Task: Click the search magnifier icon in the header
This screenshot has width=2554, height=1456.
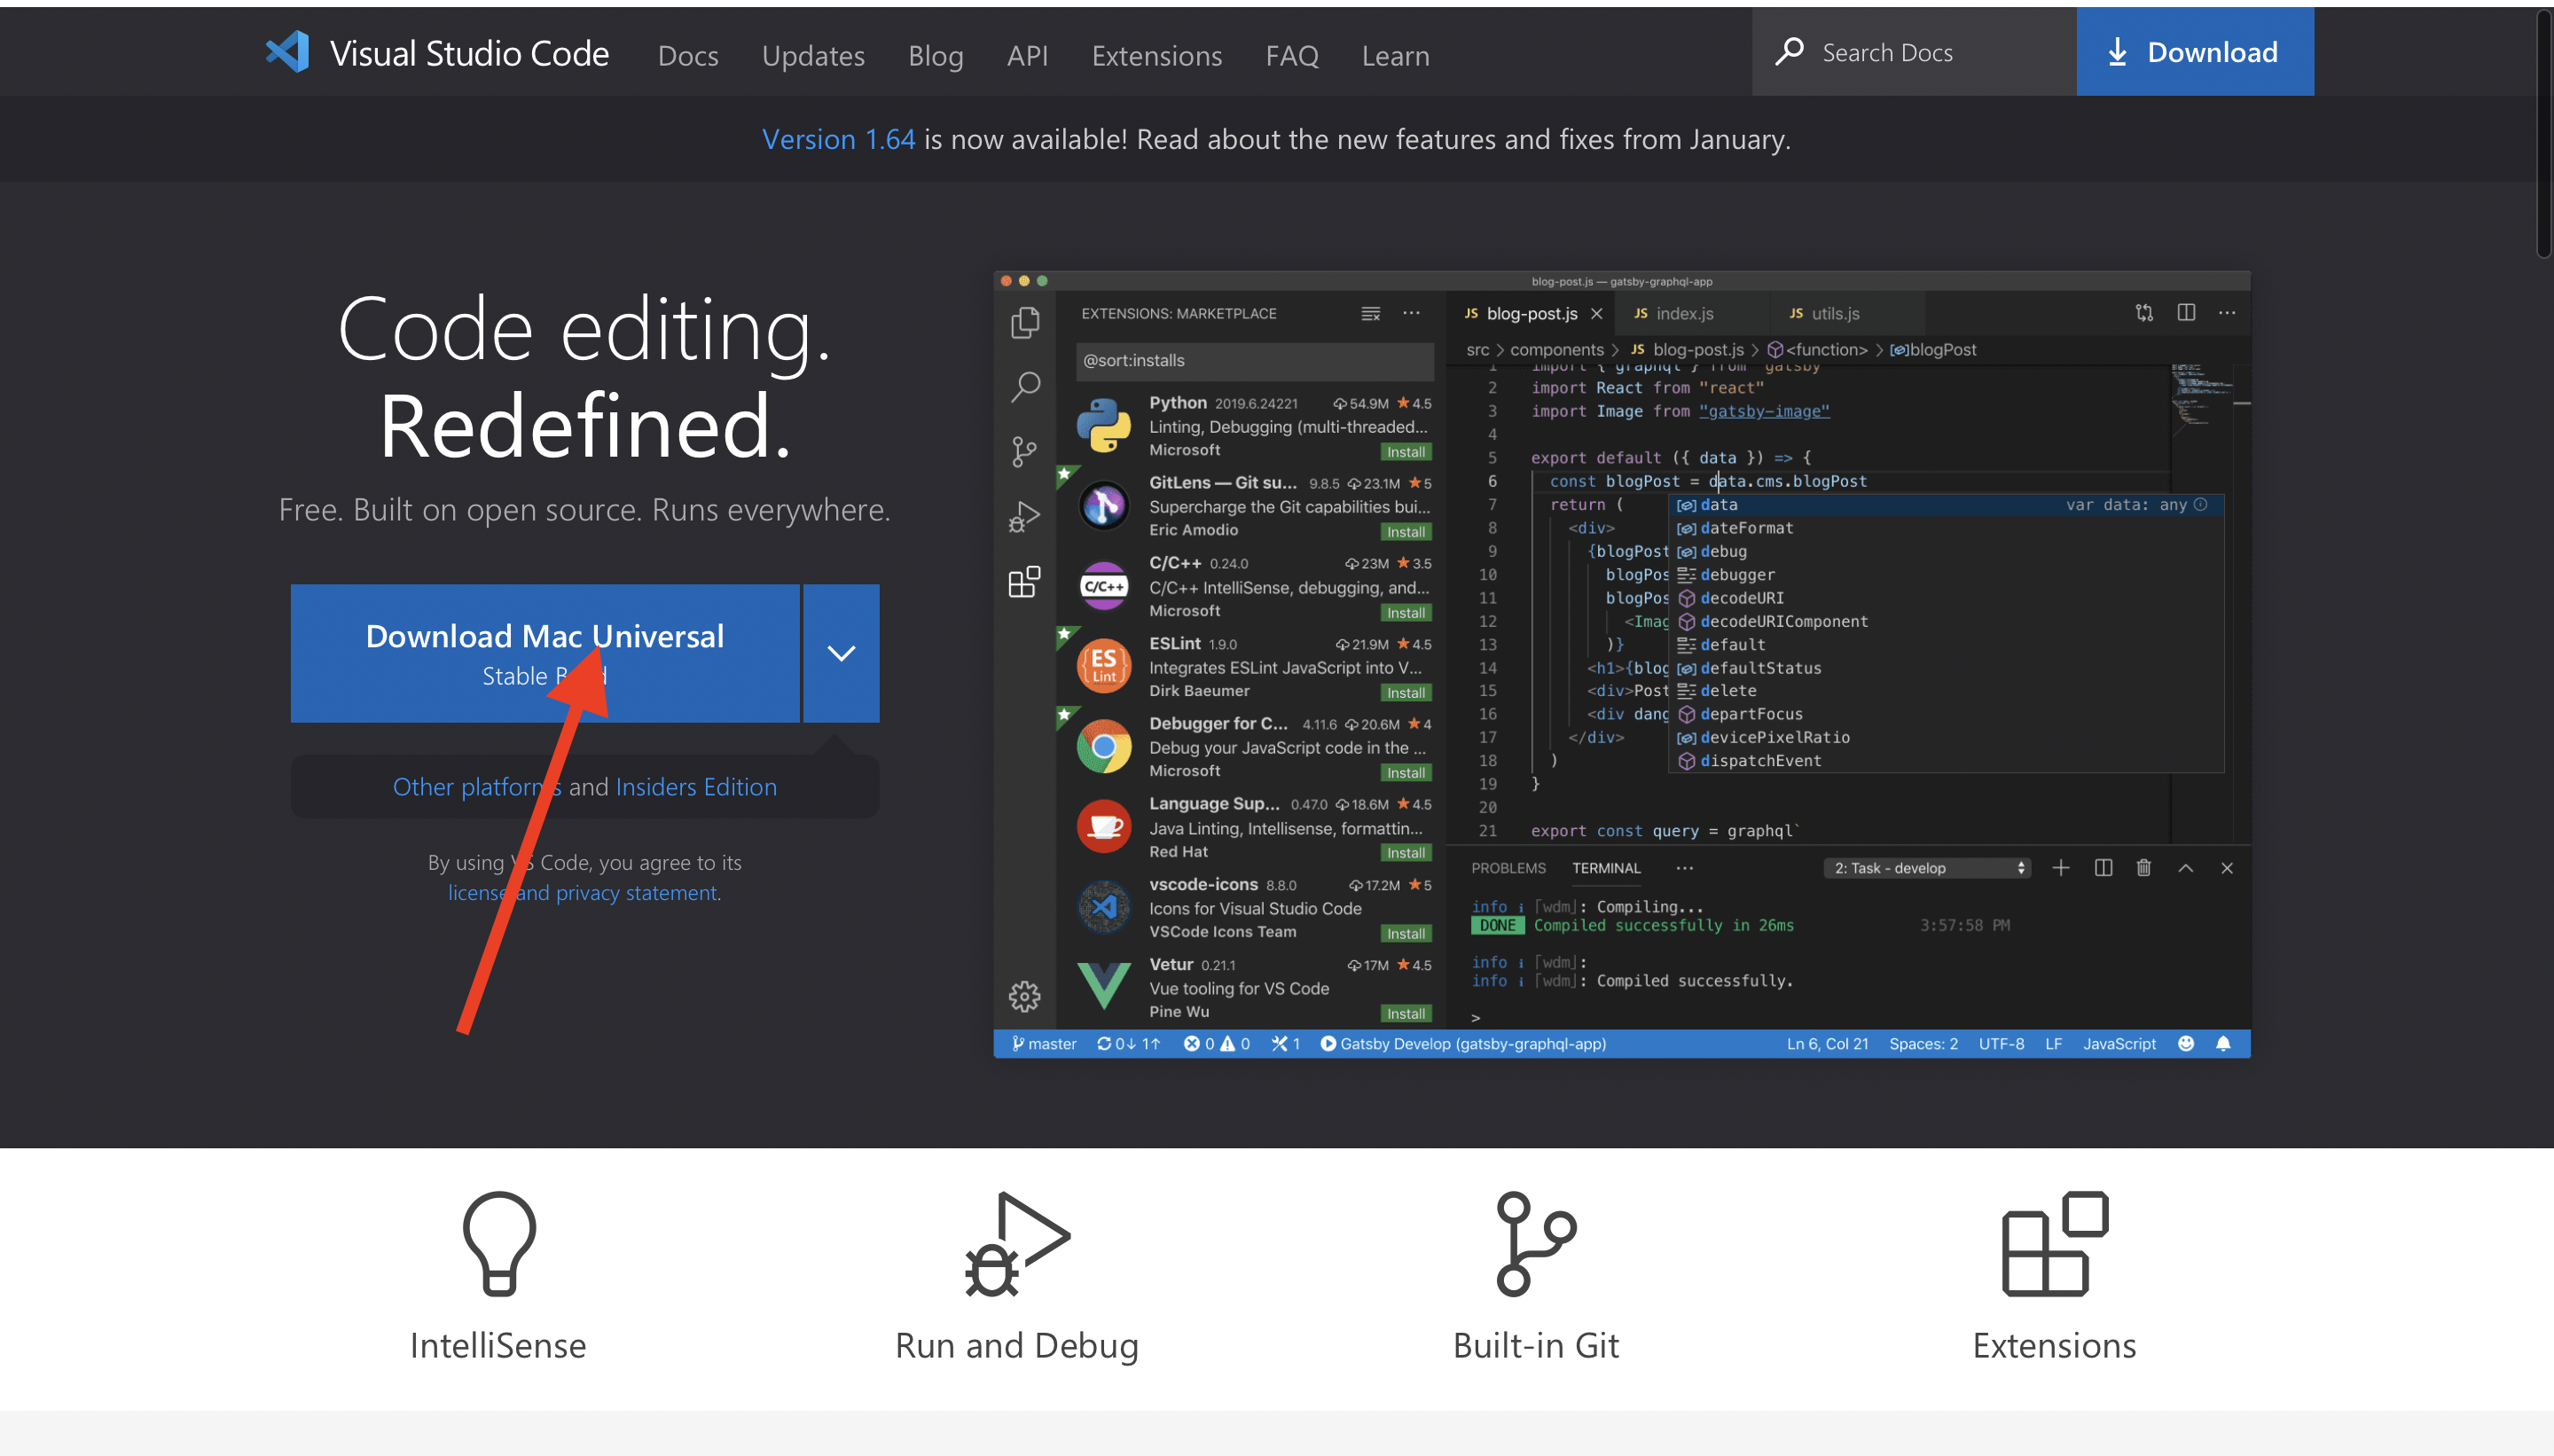Action: click(x=1789, y=51)
